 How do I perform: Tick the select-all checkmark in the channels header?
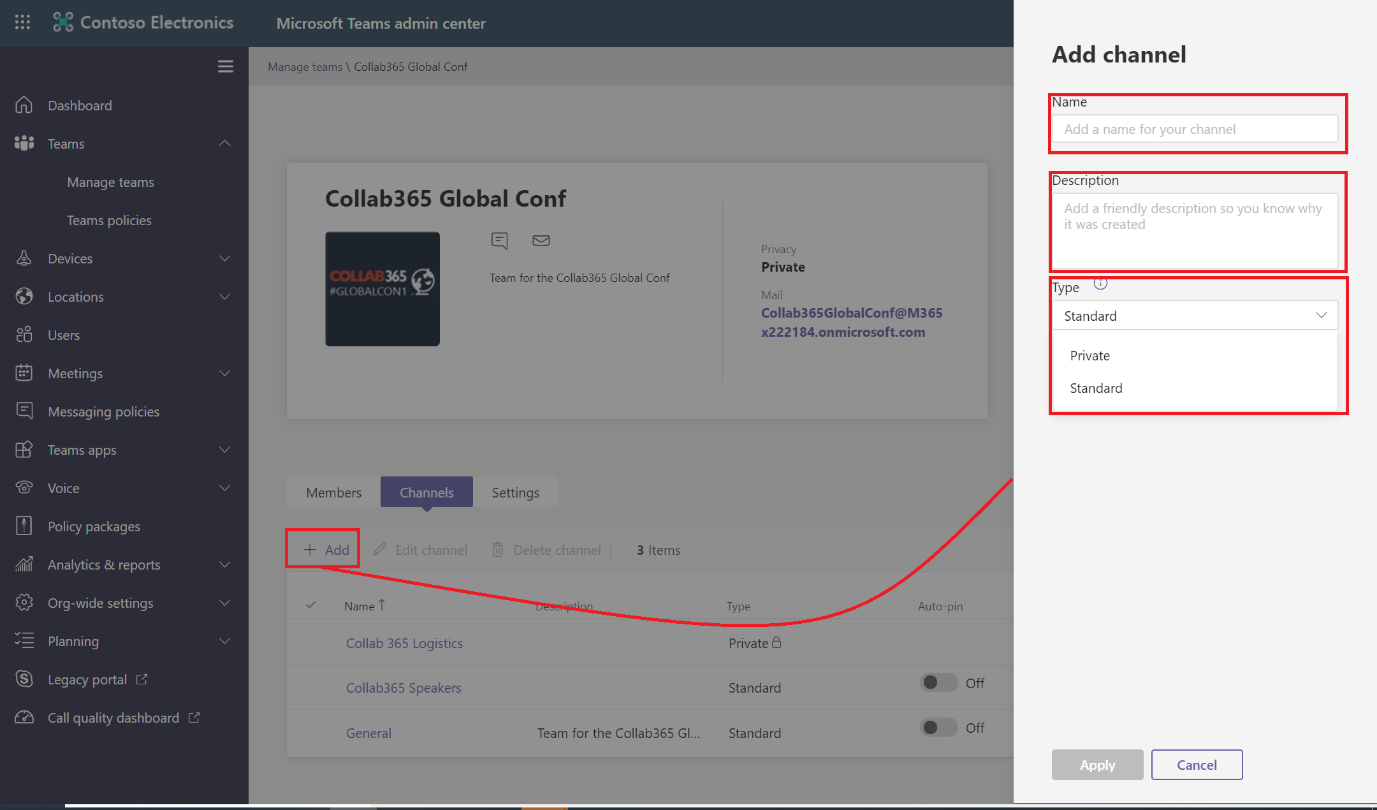coord(311,605)
